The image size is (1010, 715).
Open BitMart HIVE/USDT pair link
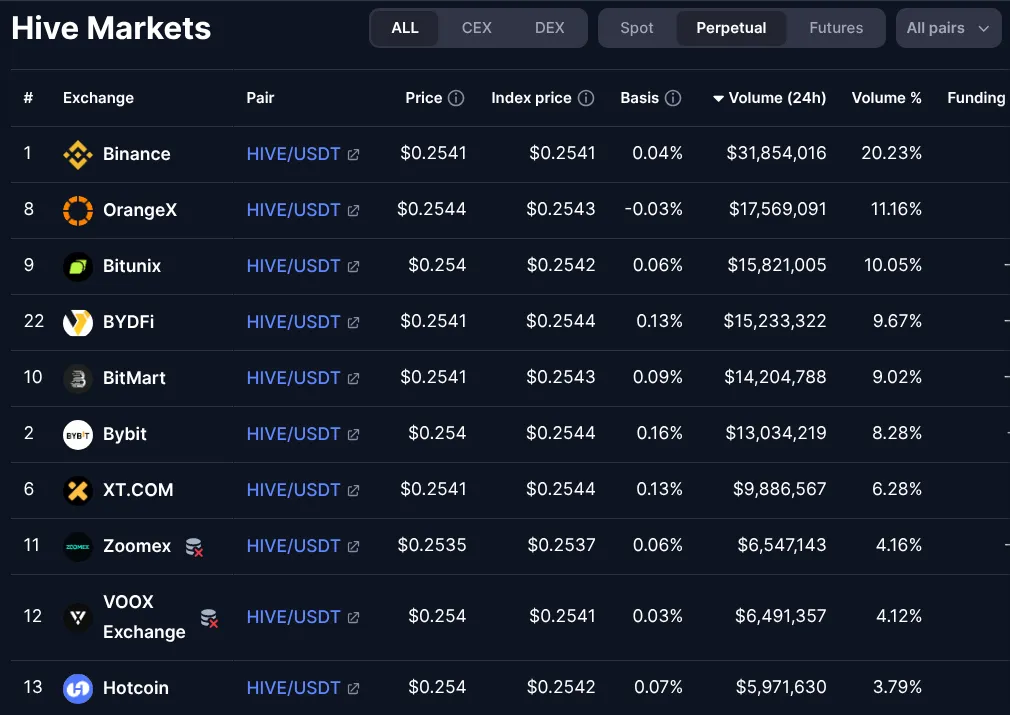click(x=293, y=379)
